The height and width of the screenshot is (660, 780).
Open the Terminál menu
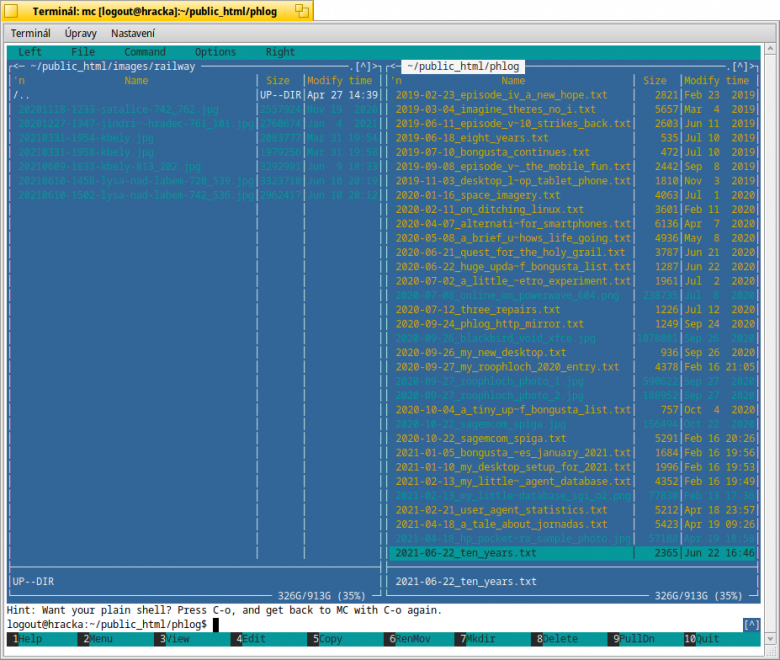click(x=30, y=33)
